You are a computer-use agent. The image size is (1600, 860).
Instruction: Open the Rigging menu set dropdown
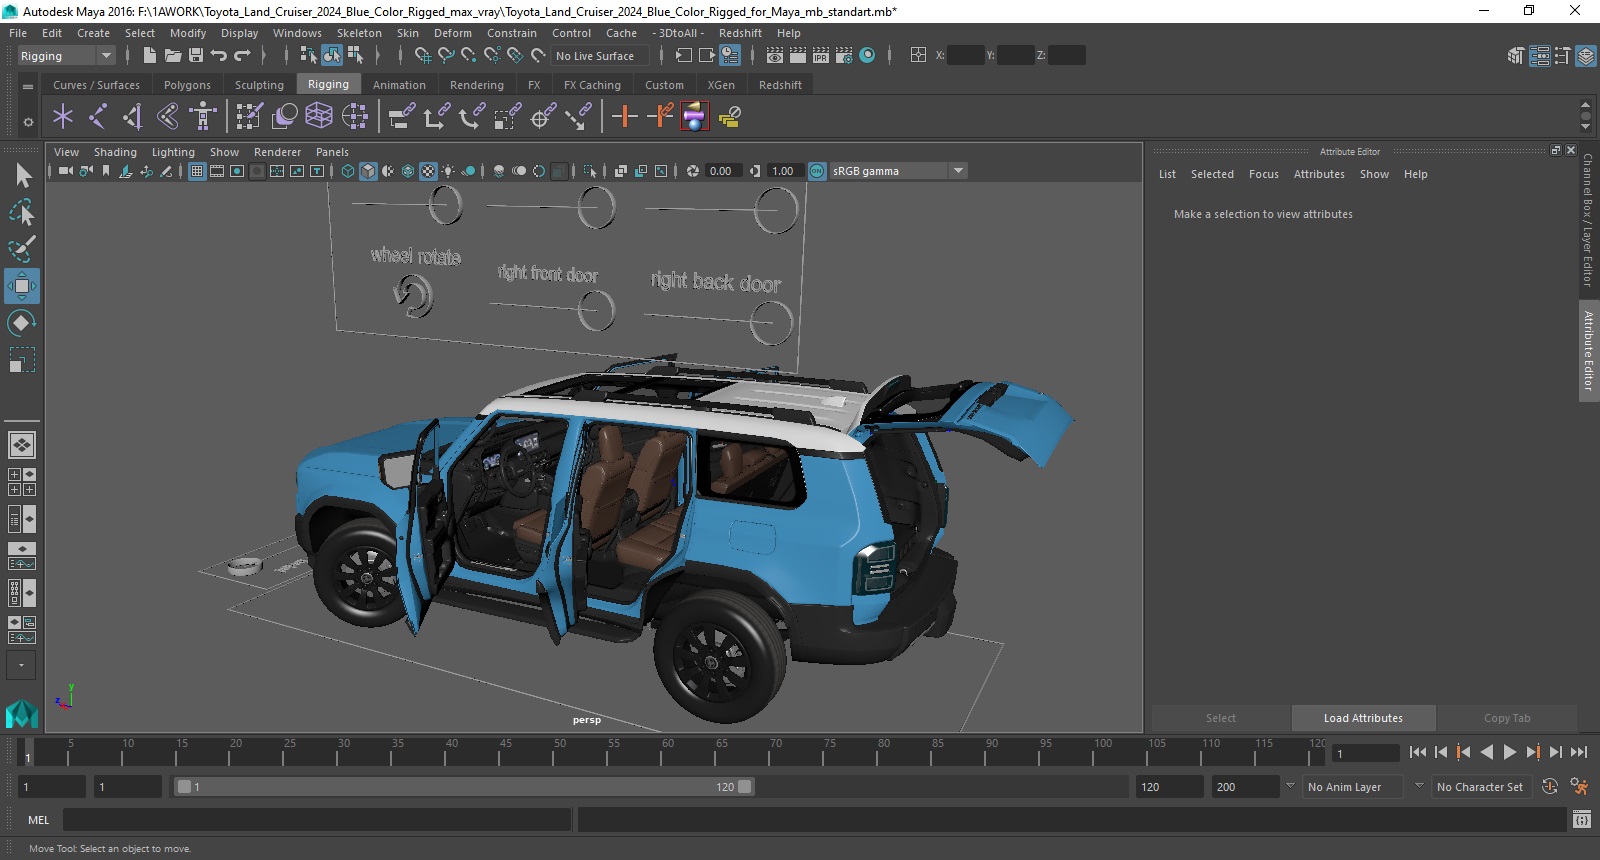pyautogui.click(x=66, y=56)
